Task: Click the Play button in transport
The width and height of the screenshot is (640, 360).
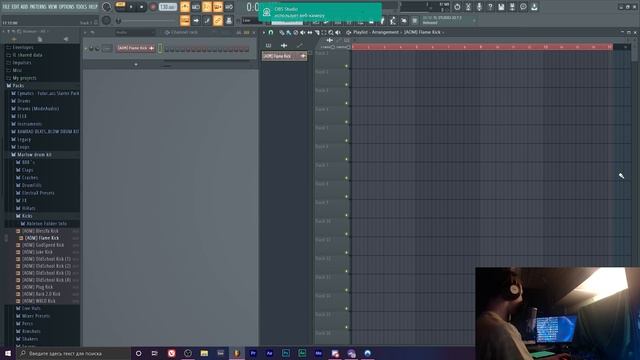Action: point(131,7)
